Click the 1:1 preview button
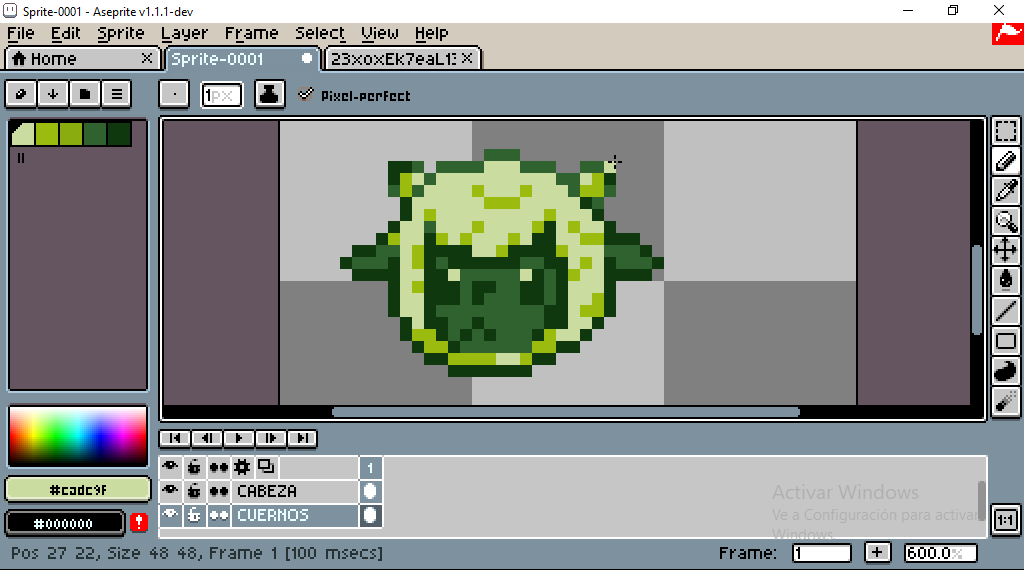The image size is (1024, 570). pyautogui.click(x=1006, y=520)
